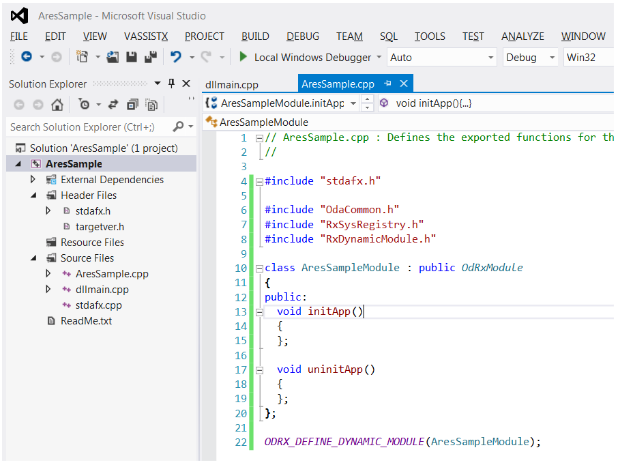This screenshot has height=465, width=618.
Task: Open the BUILD menu
Action: click(255, 36)
